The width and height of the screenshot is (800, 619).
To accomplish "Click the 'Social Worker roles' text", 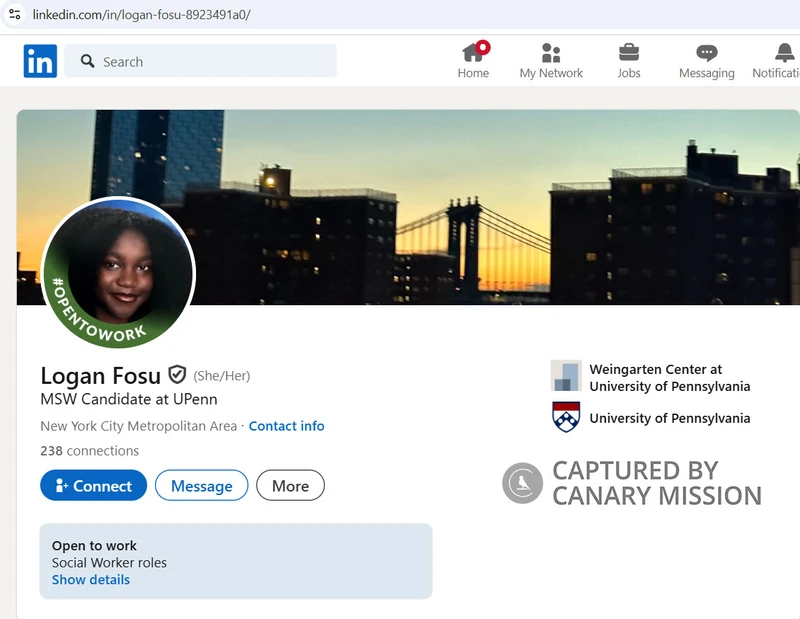I will tap(109, 562).
